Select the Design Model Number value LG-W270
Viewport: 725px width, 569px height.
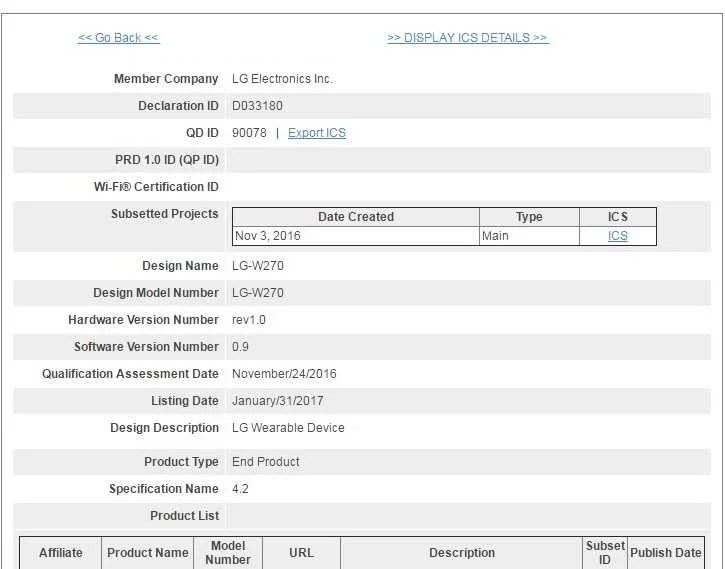click(x=258, y=293)
